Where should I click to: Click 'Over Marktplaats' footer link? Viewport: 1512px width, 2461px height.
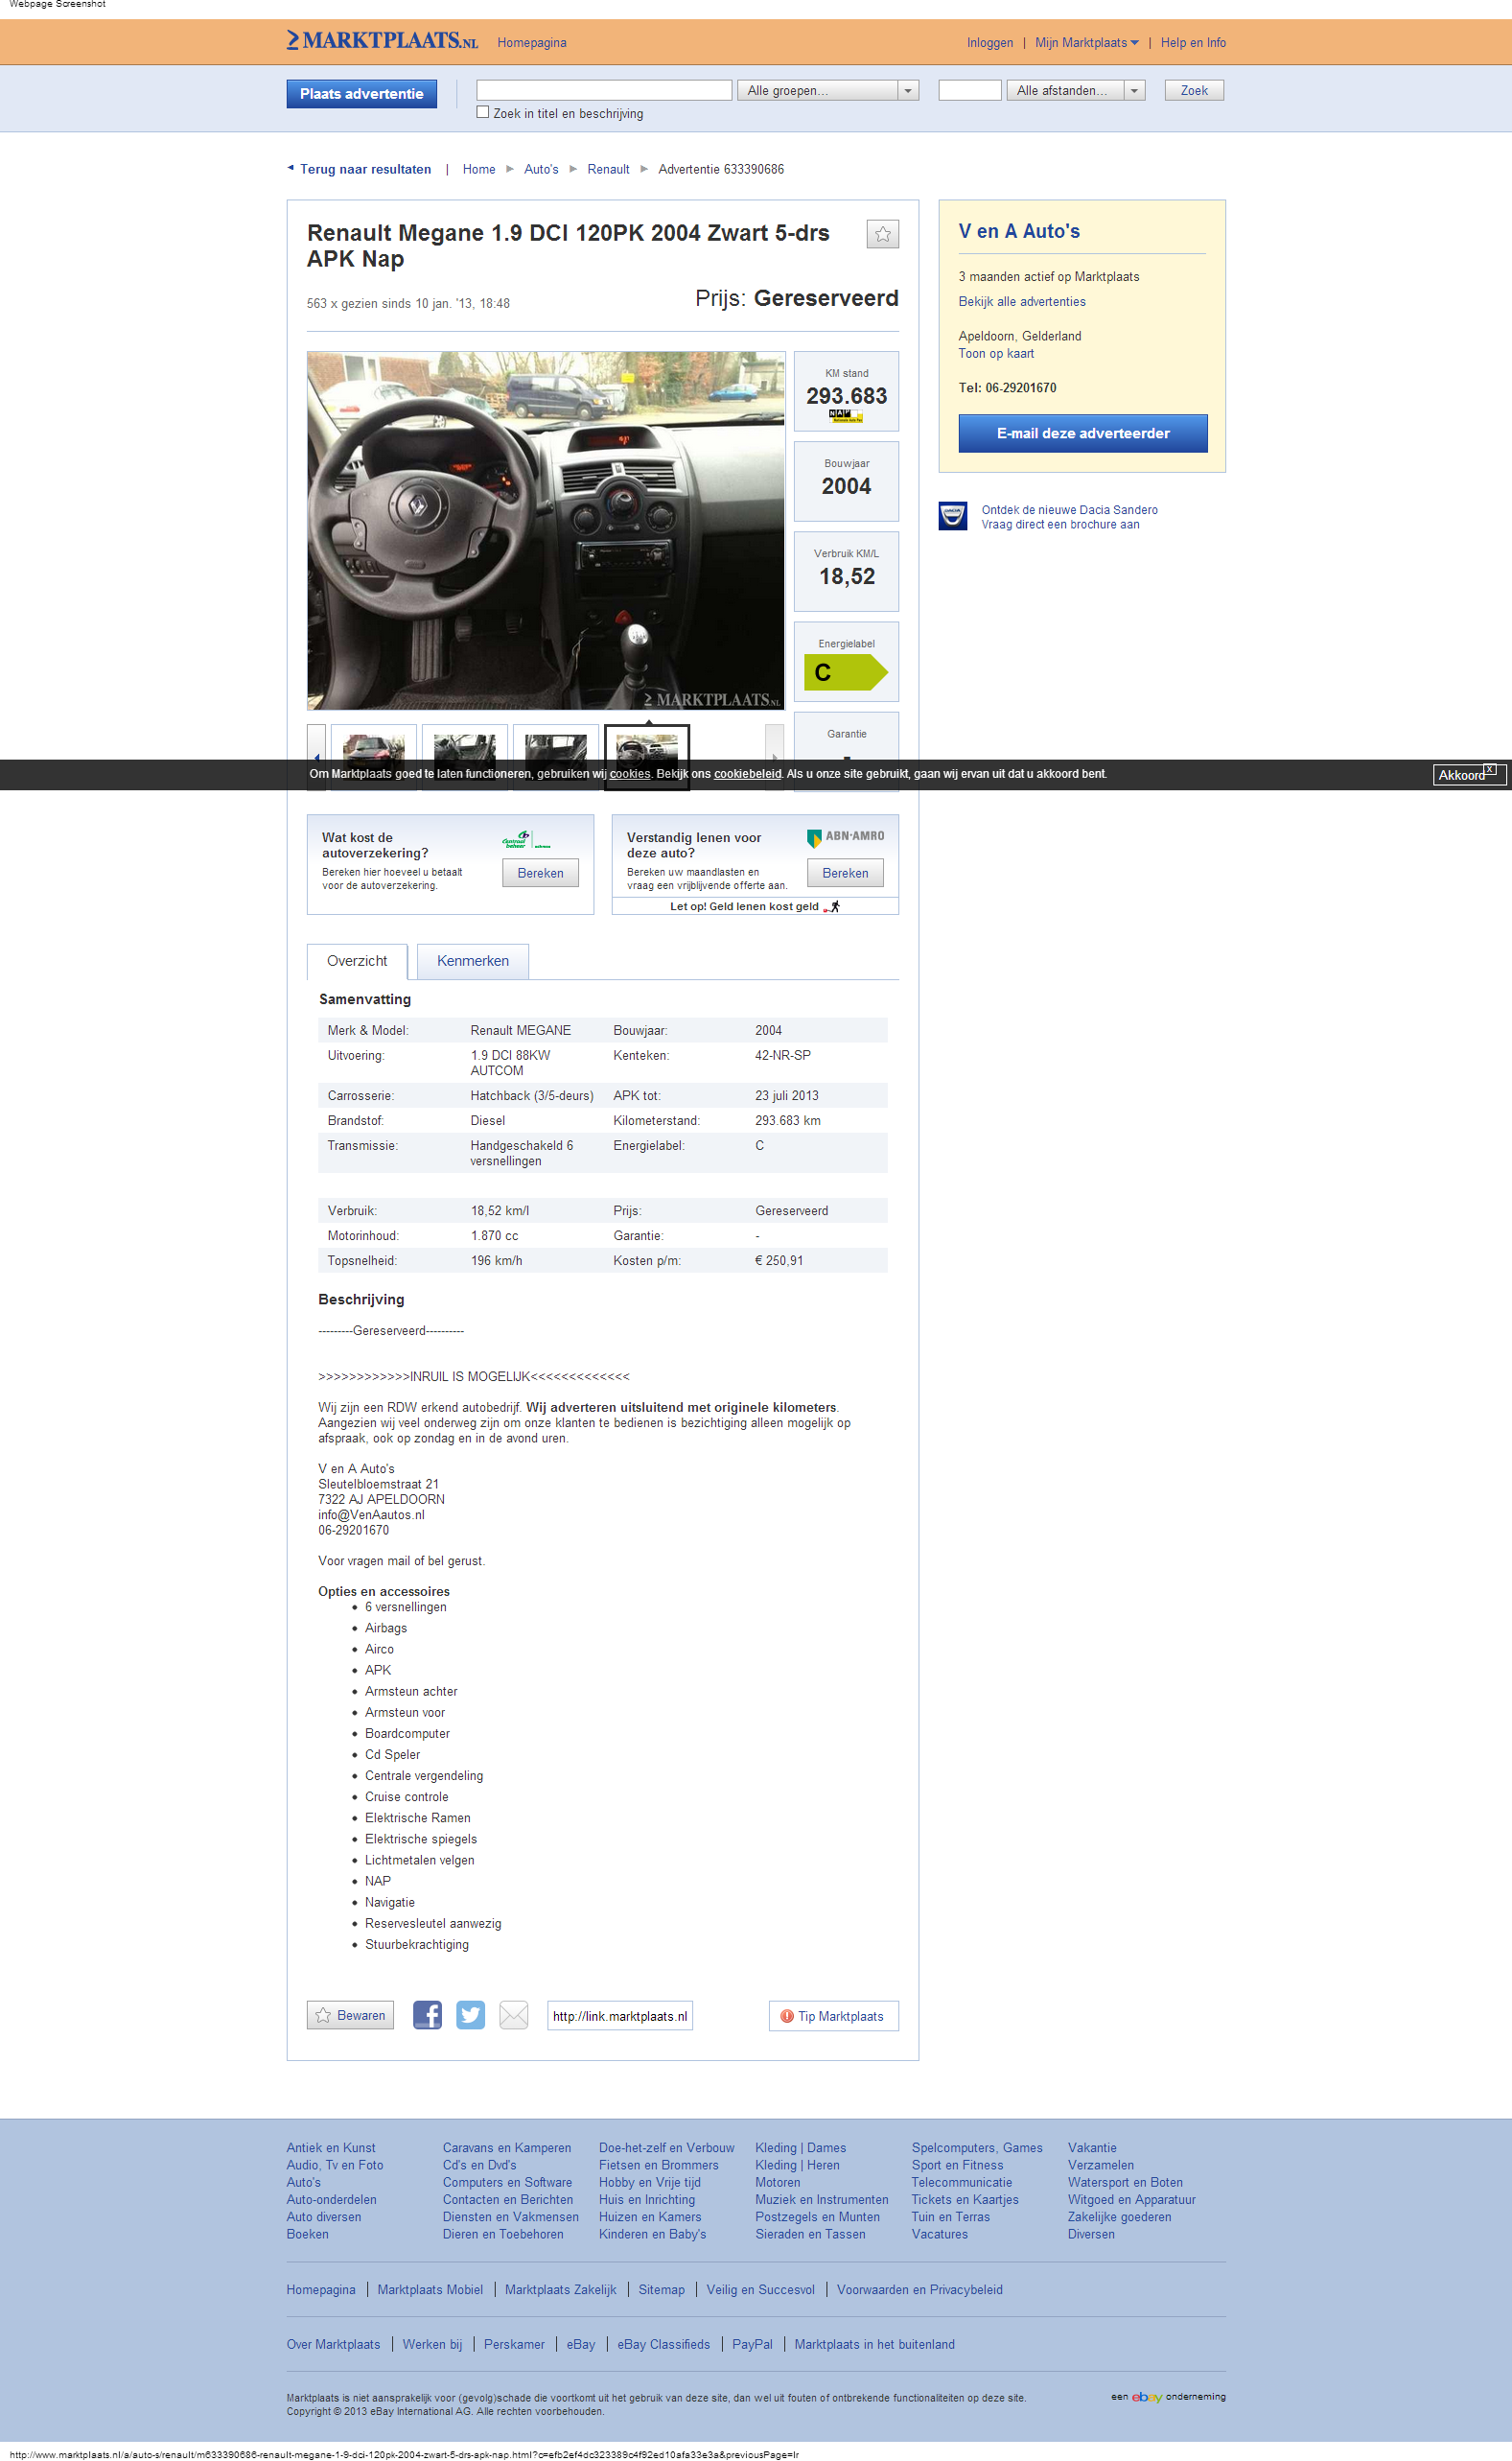[333, 2344]
